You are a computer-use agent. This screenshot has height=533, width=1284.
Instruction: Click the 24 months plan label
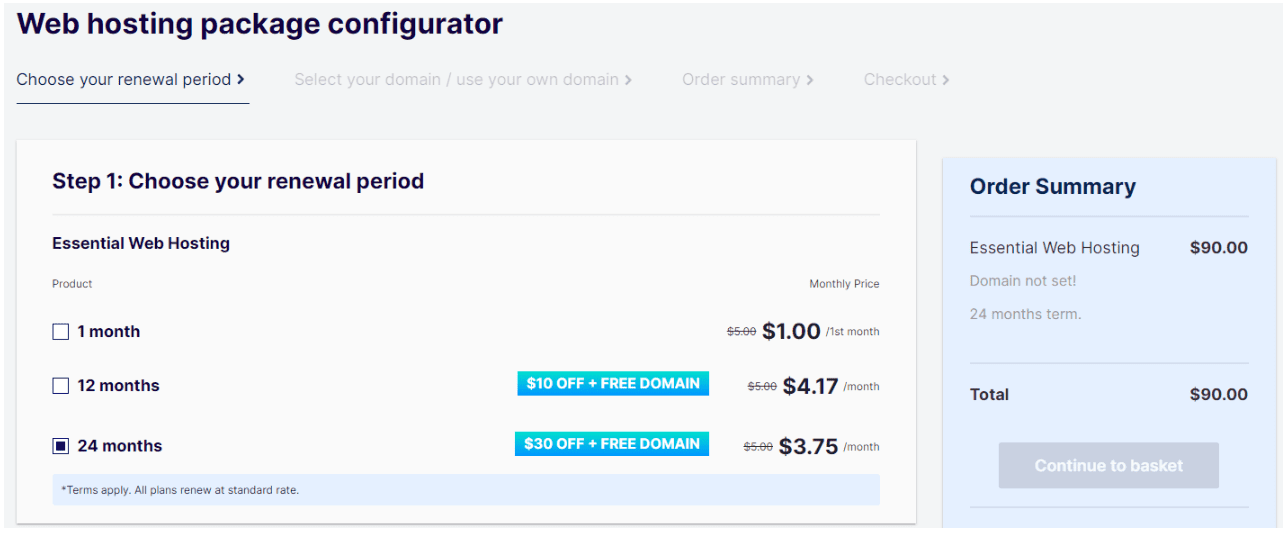tap(119, 446)
